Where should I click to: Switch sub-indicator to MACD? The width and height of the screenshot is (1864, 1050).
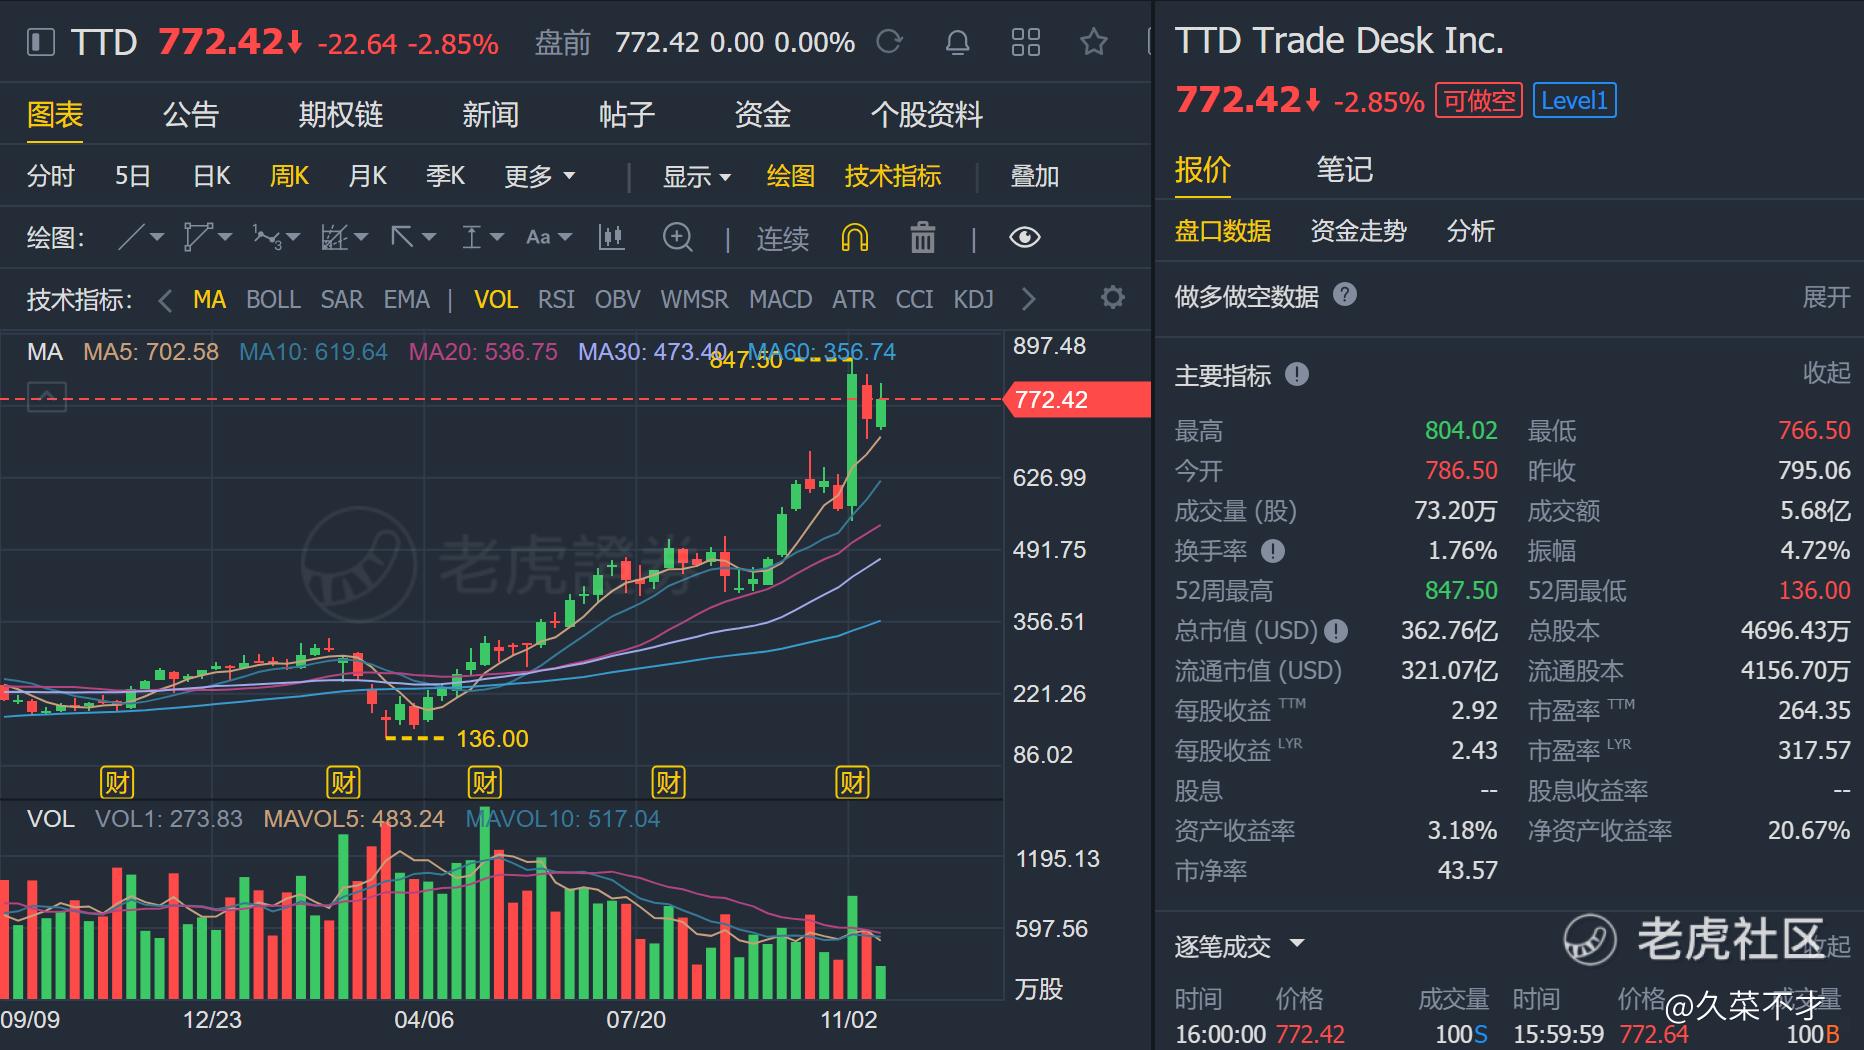click(x=780, y=299)
